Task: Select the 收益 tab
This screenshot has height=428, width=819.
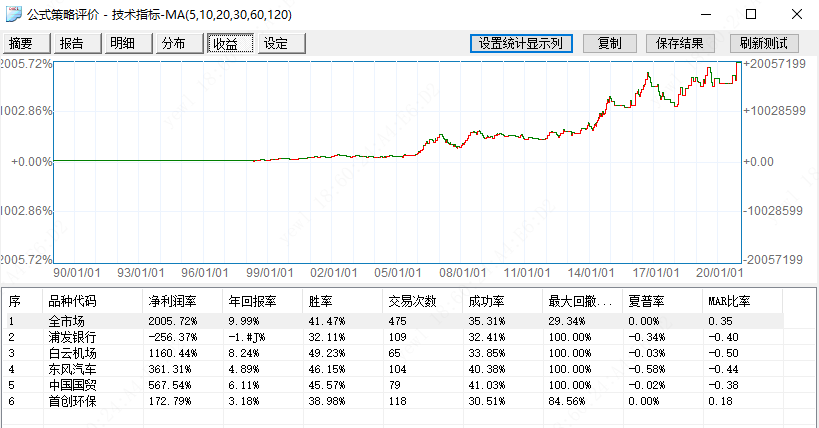Action: tap(230, 43)
